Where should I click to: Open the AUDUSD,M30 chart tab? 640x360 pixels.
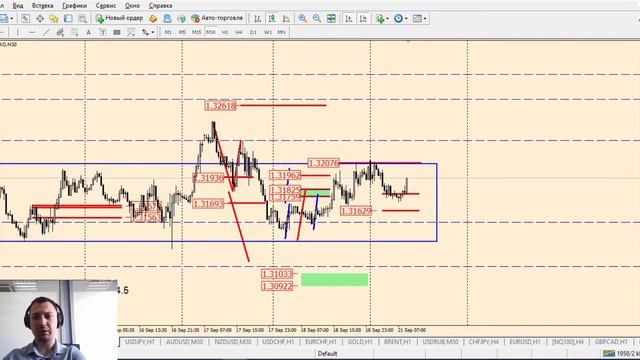[x=184, y=342]
